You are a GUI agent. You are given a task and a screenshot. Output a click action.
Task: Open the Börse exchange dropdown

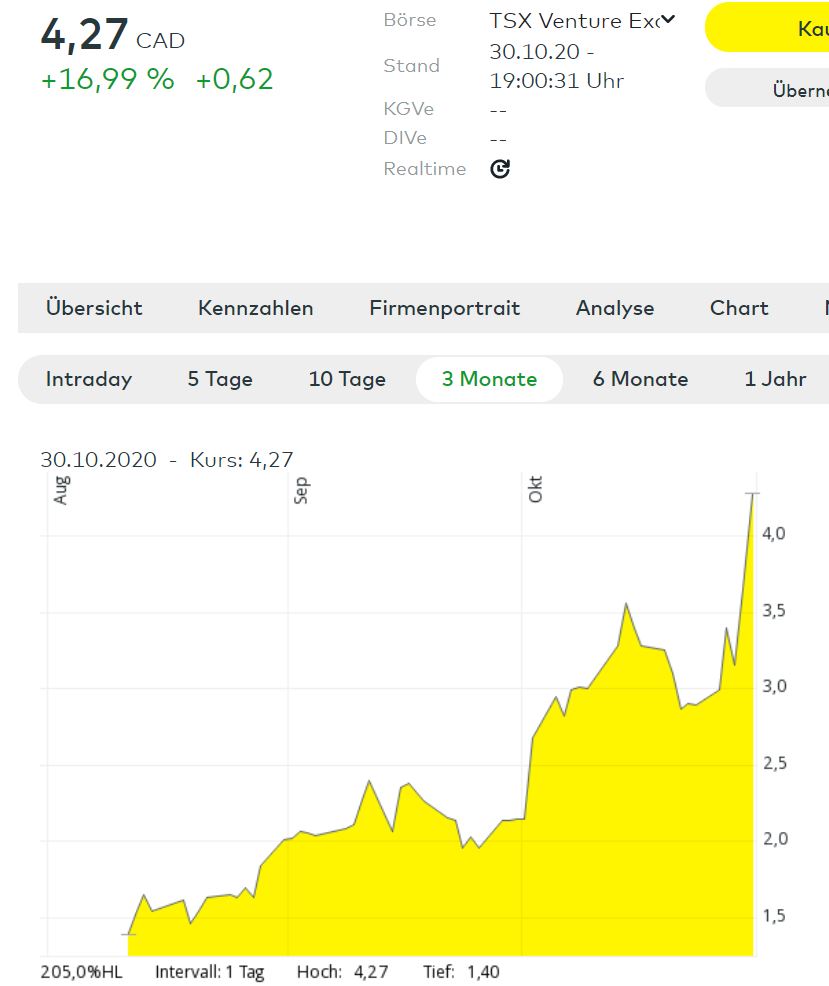[x=582, y=20]
